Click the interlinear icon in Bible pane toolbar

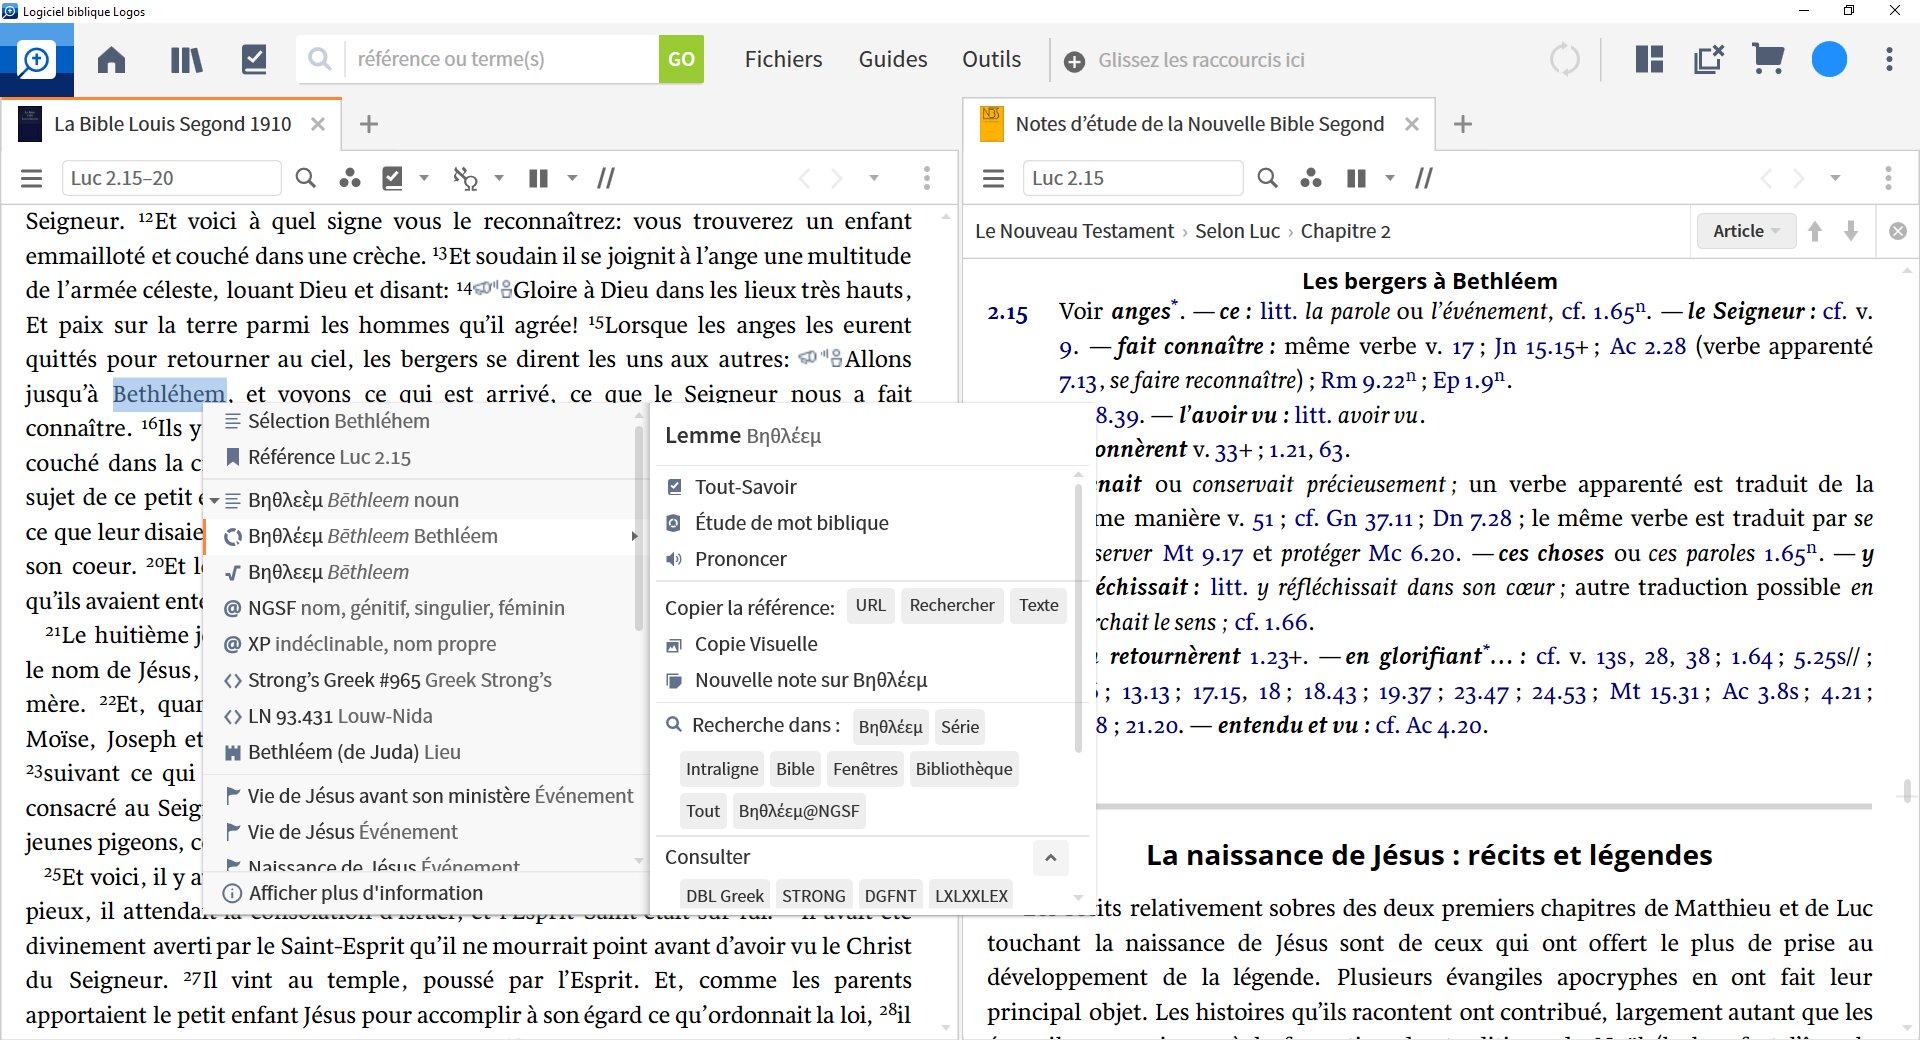pos(465,178)
